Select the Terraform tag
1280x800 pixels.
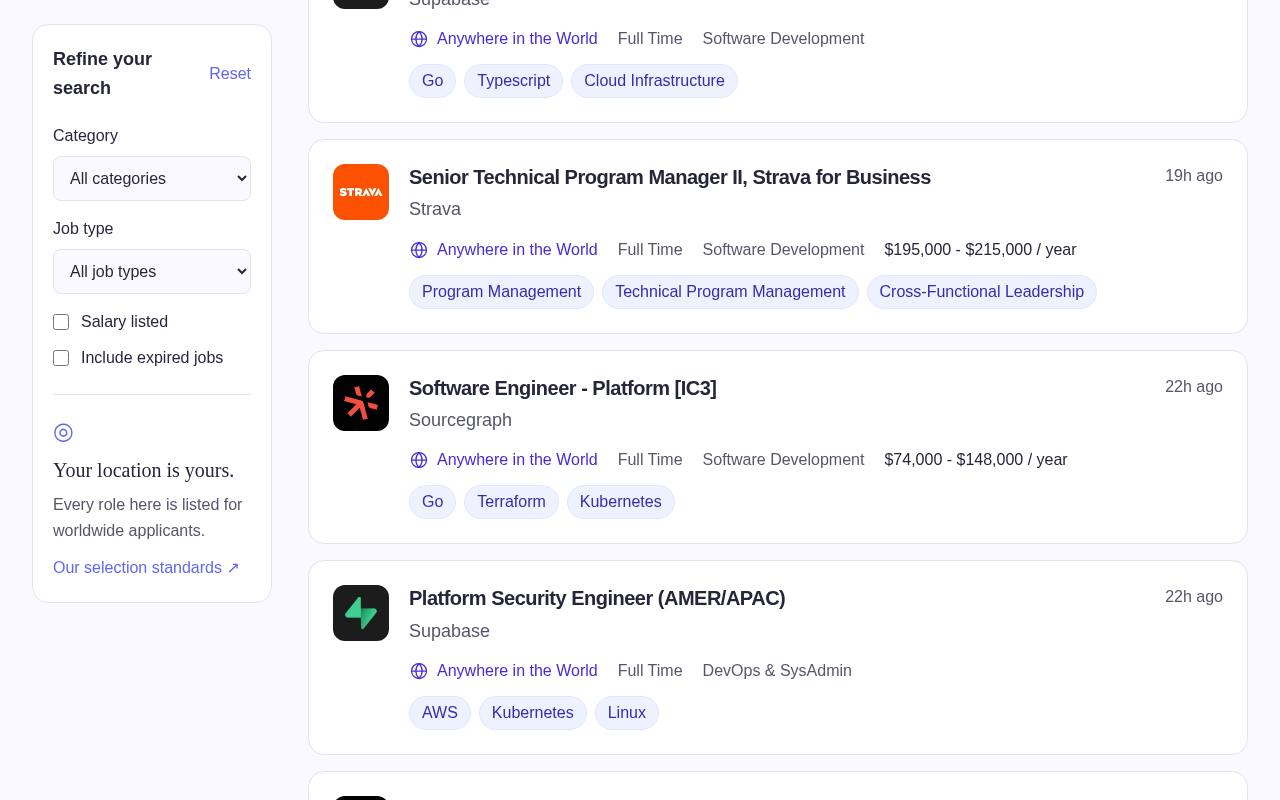click(511, 502)
